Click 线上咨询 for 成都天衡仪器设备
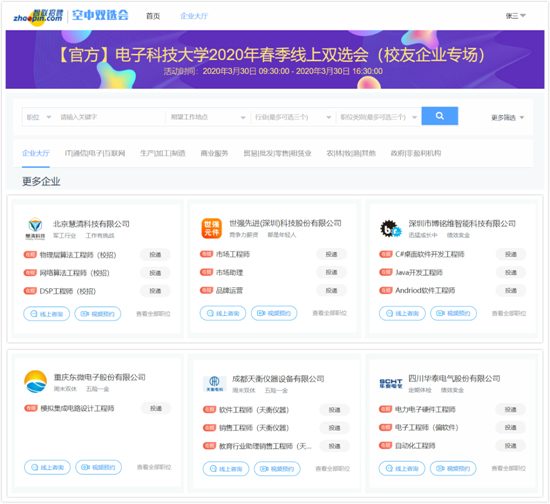This screenshot has height=504, width=550. coord(226,469)
